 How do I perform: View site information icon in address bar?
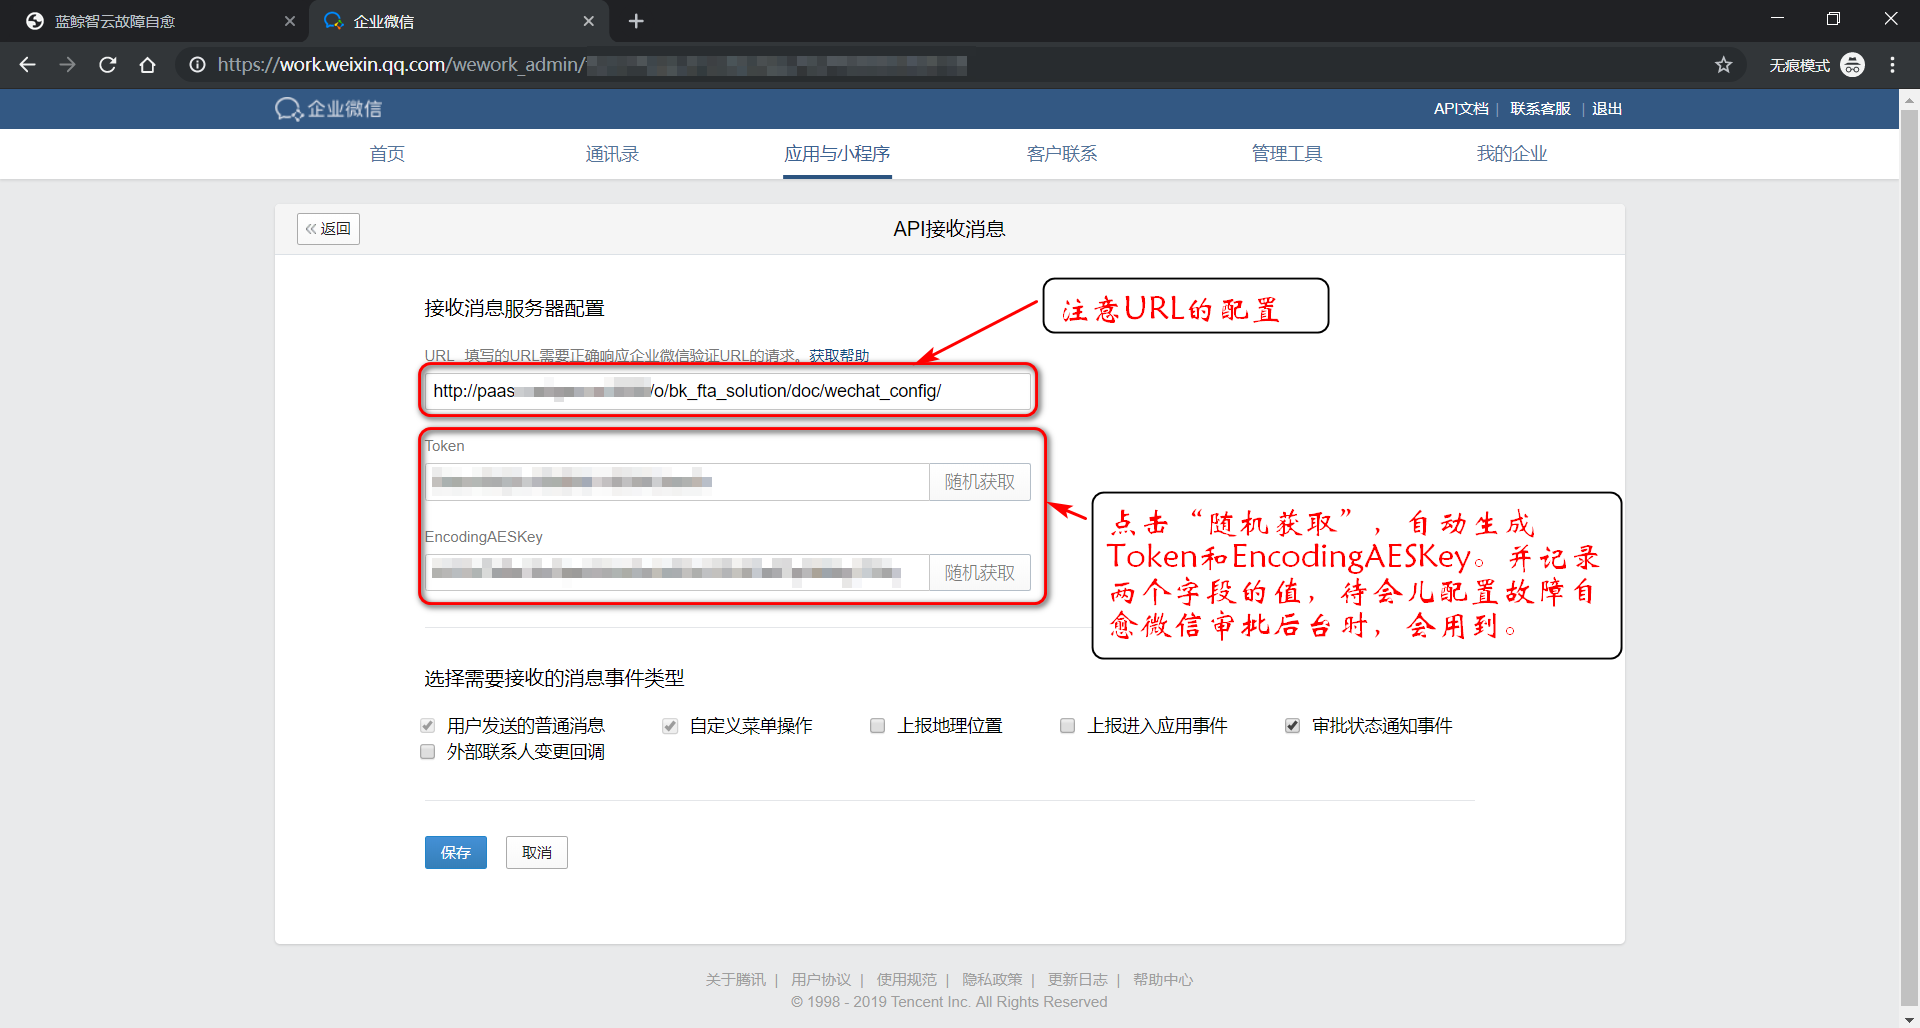tap(198, 65)
